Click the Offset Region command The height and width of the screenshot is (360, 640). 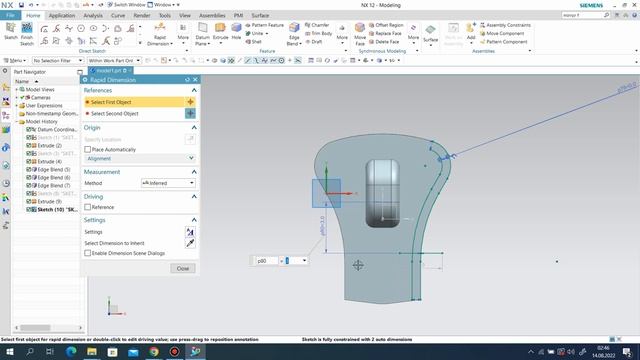click(x=386, y=25)
